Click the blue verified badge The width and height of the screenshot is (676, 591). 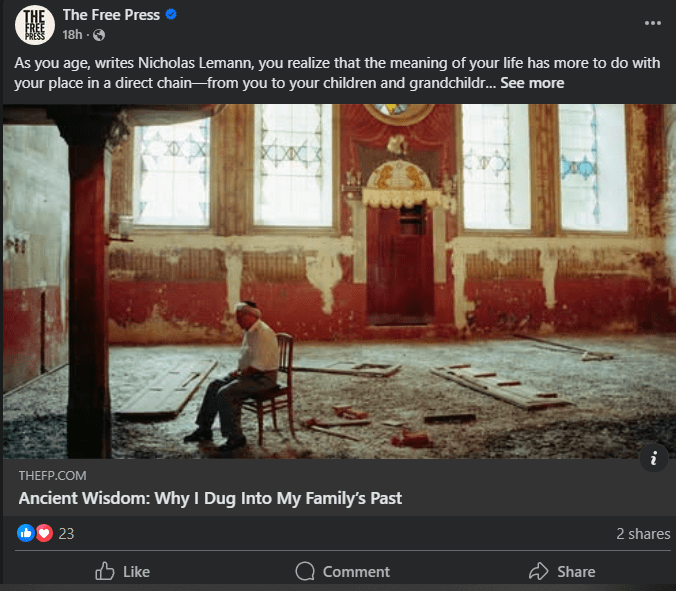point(171,15)
